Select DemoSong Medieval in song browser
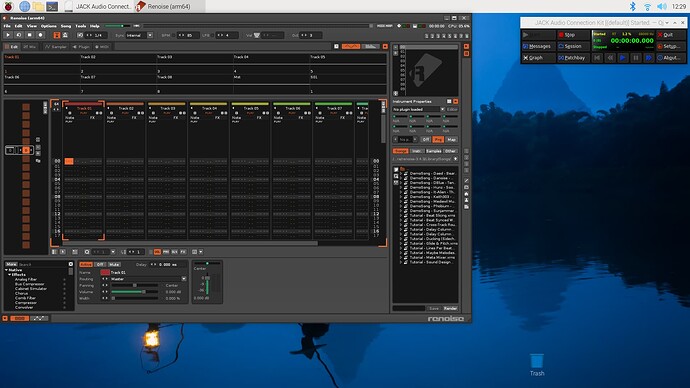690x388 pixels. point(432,201)
